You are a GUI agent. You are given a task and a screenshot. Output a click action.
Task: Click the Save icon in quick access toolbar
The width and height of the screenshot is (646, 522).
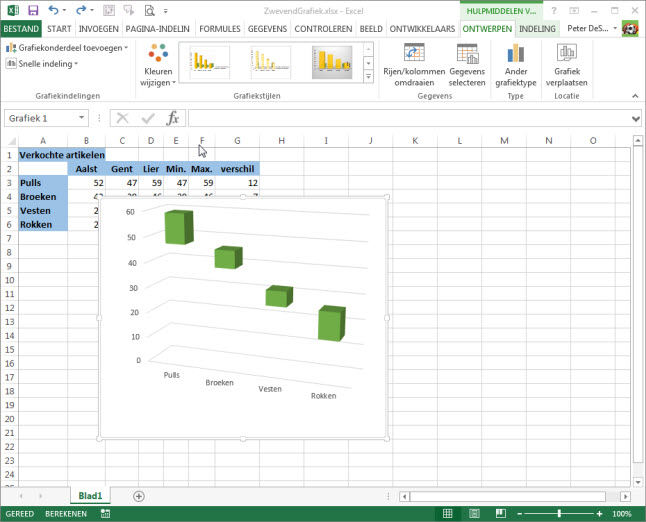click(x=33, y=10)
